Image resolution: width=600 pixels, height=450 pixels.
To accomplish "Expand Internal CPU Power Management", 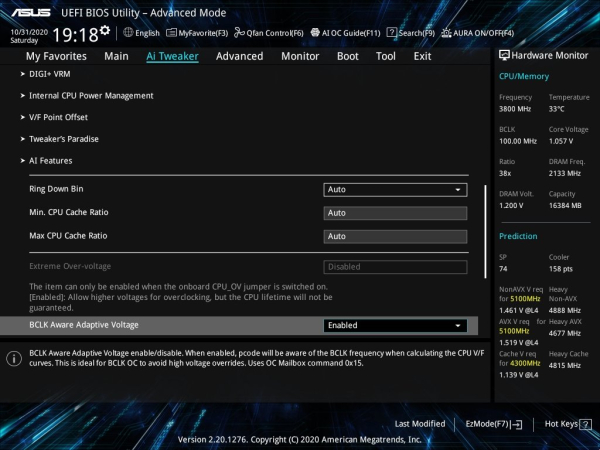I will pos(91,96).
